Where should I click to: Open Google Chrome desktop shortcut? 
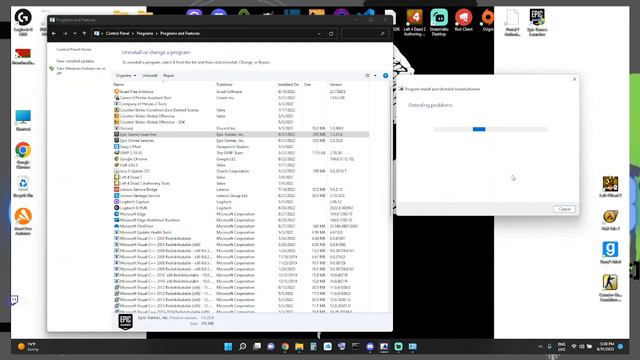[x=23, y=156]
